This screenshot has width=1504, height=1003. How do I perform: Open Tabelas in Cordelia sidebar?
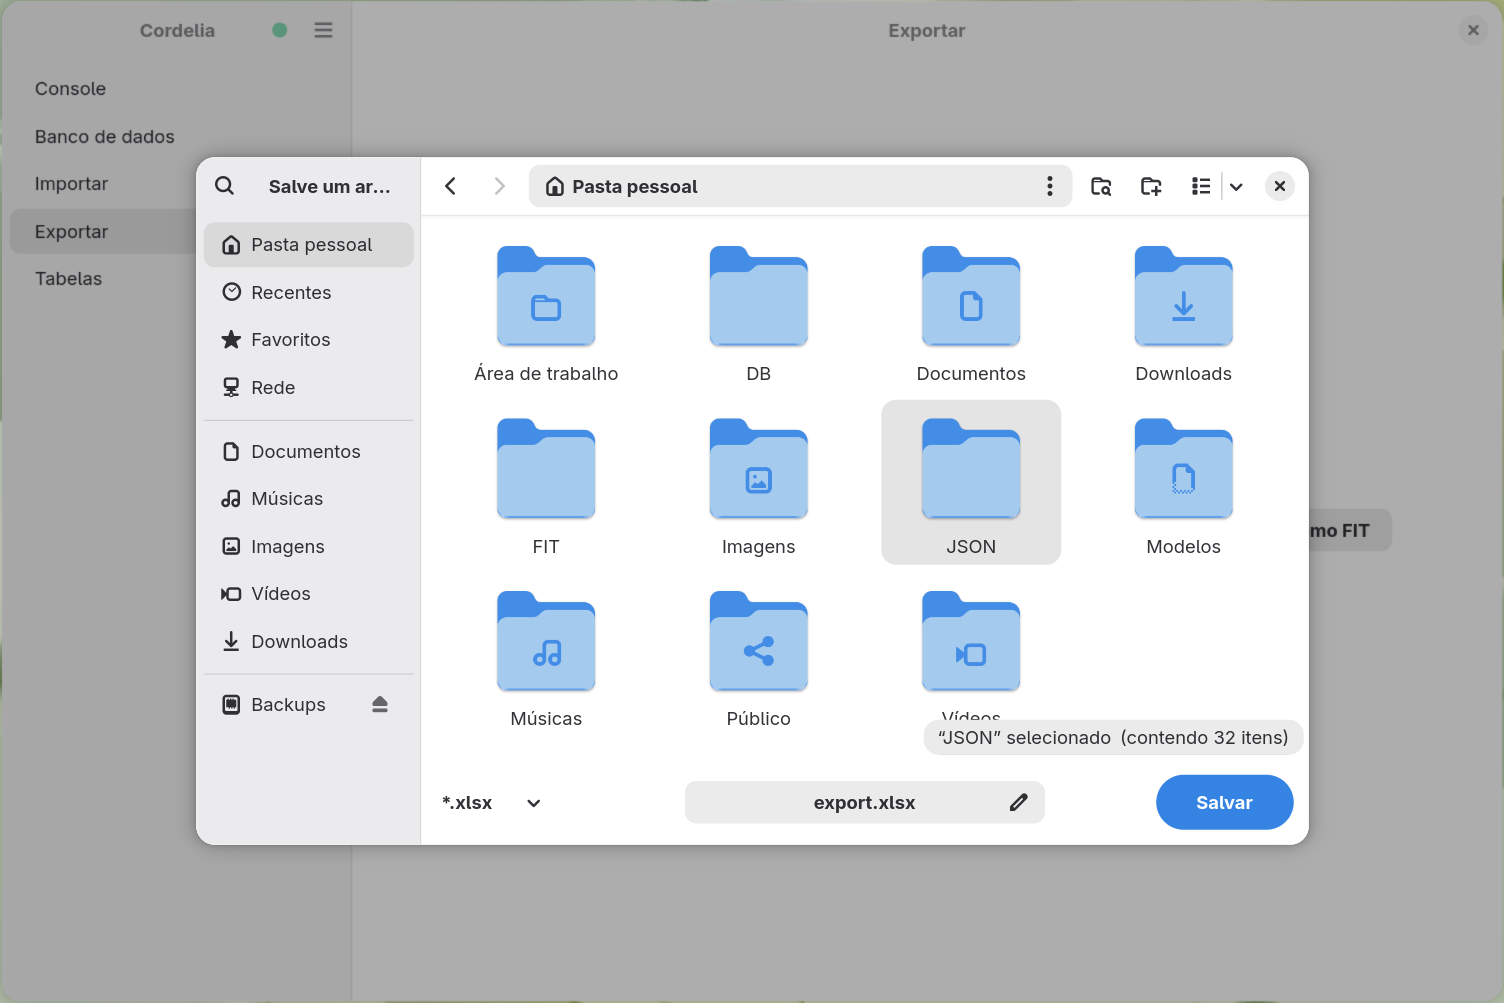102,279
